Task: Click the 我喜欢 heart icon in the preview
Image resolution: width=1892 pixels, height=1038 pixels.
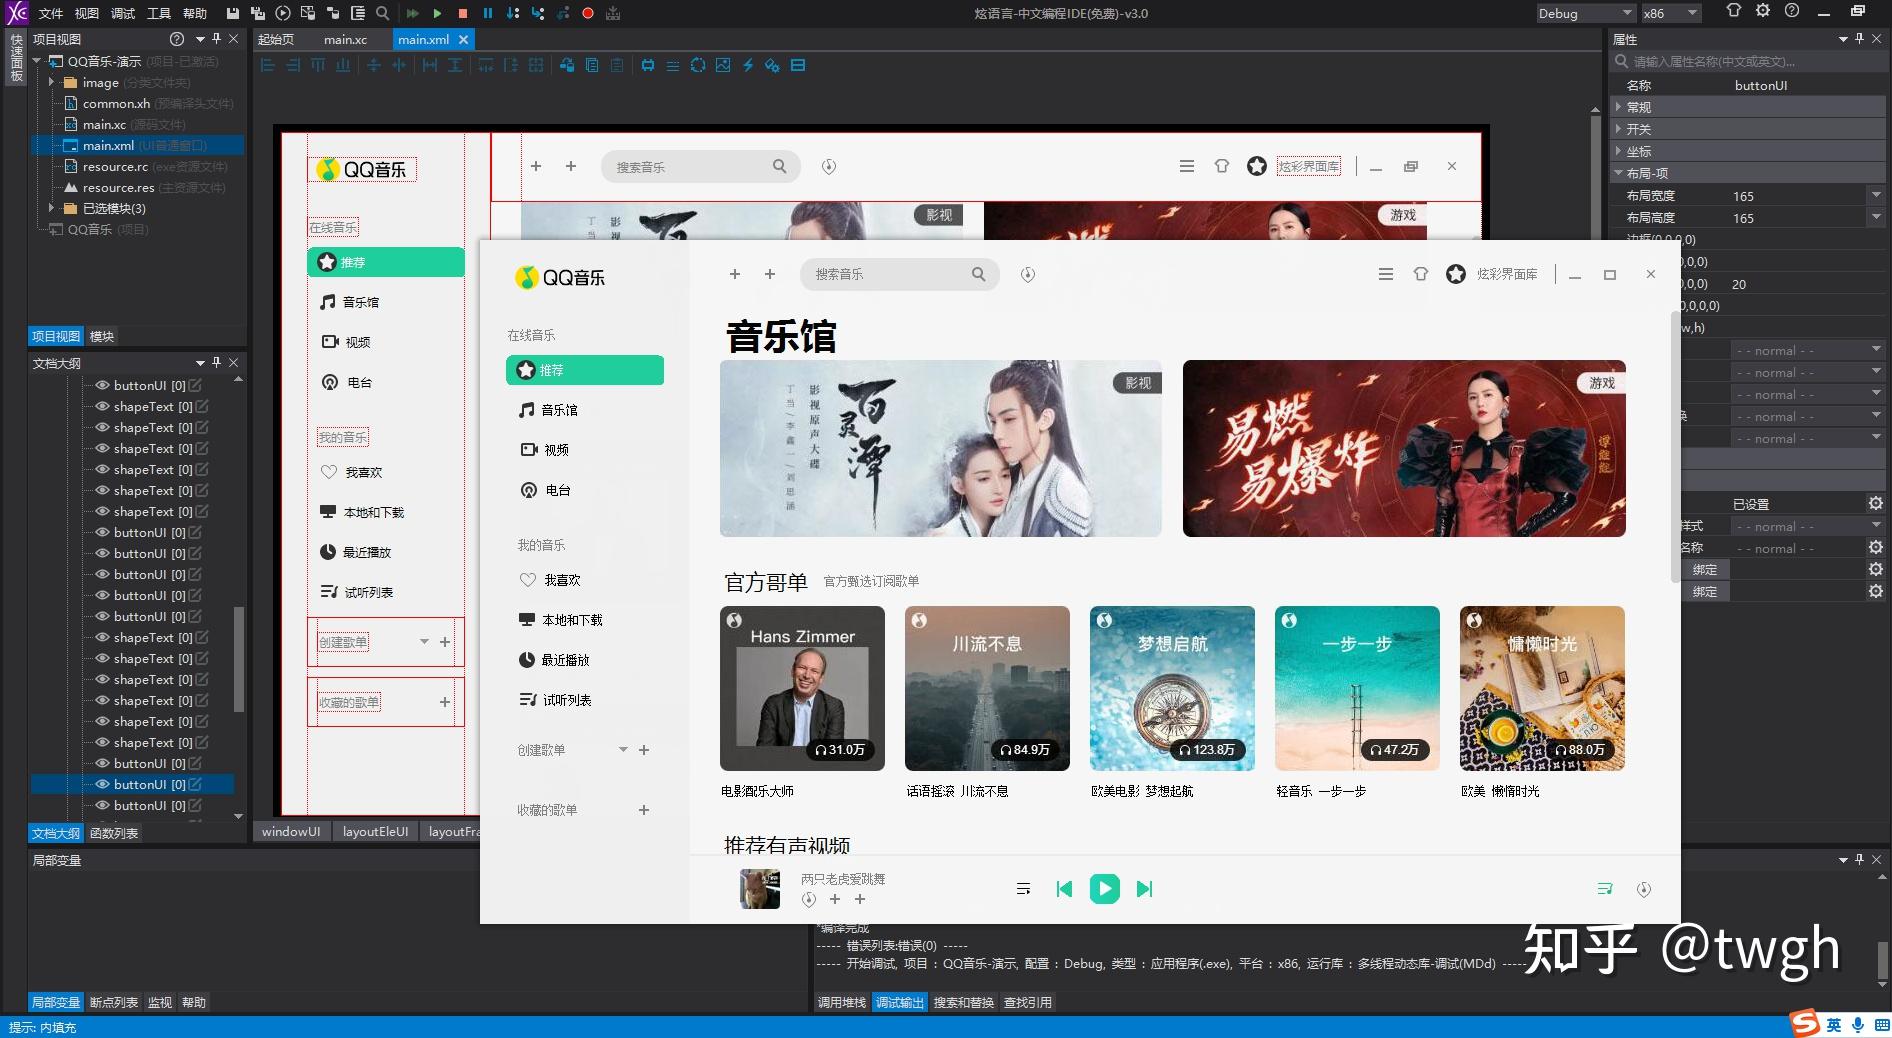Action: tap(529, 579)
